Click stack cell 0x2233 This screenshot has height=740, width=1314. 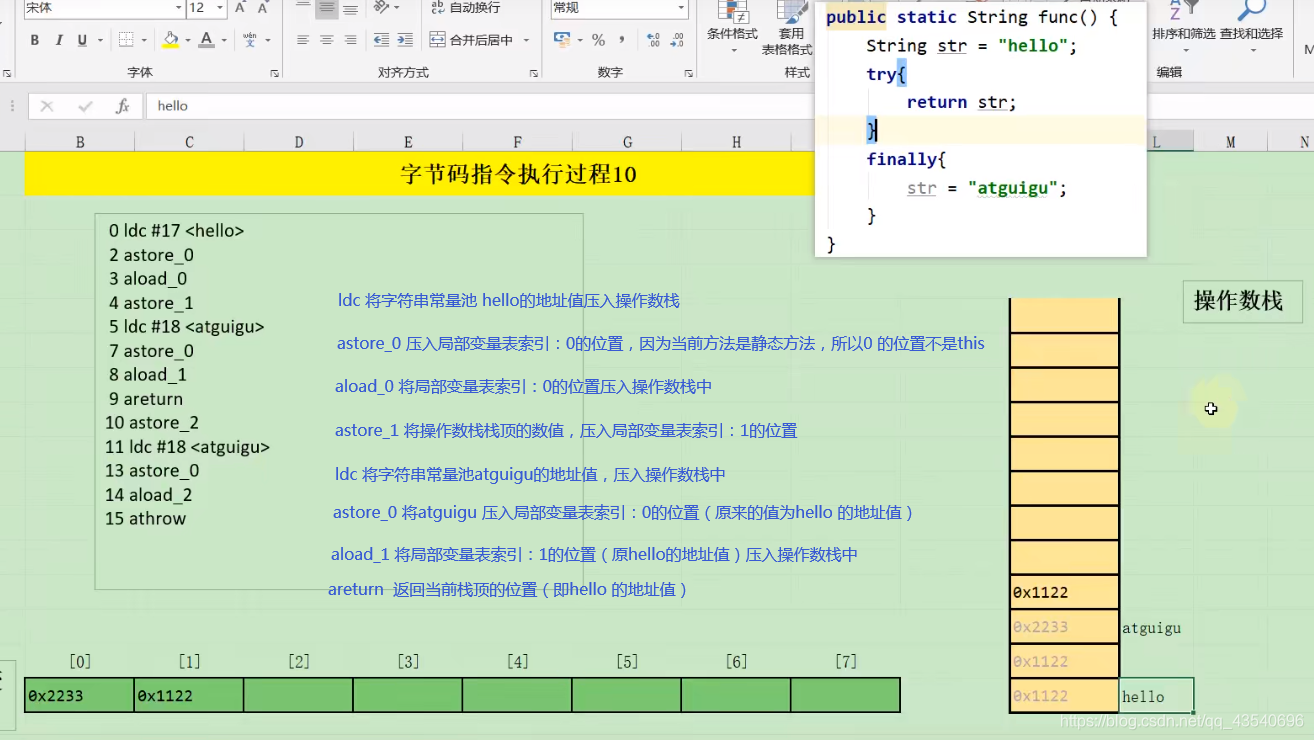pos(1064,627)
